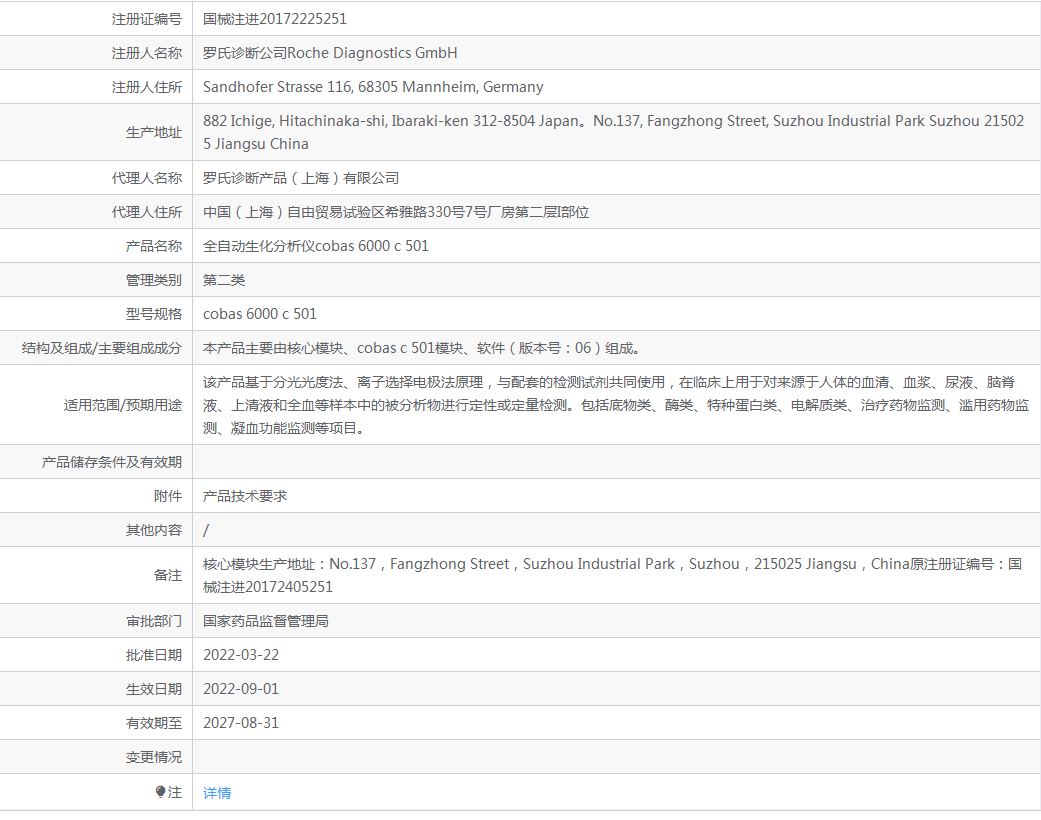
Task: Select registration number 国械注进20172225251
Action: (x=275, y=19)
